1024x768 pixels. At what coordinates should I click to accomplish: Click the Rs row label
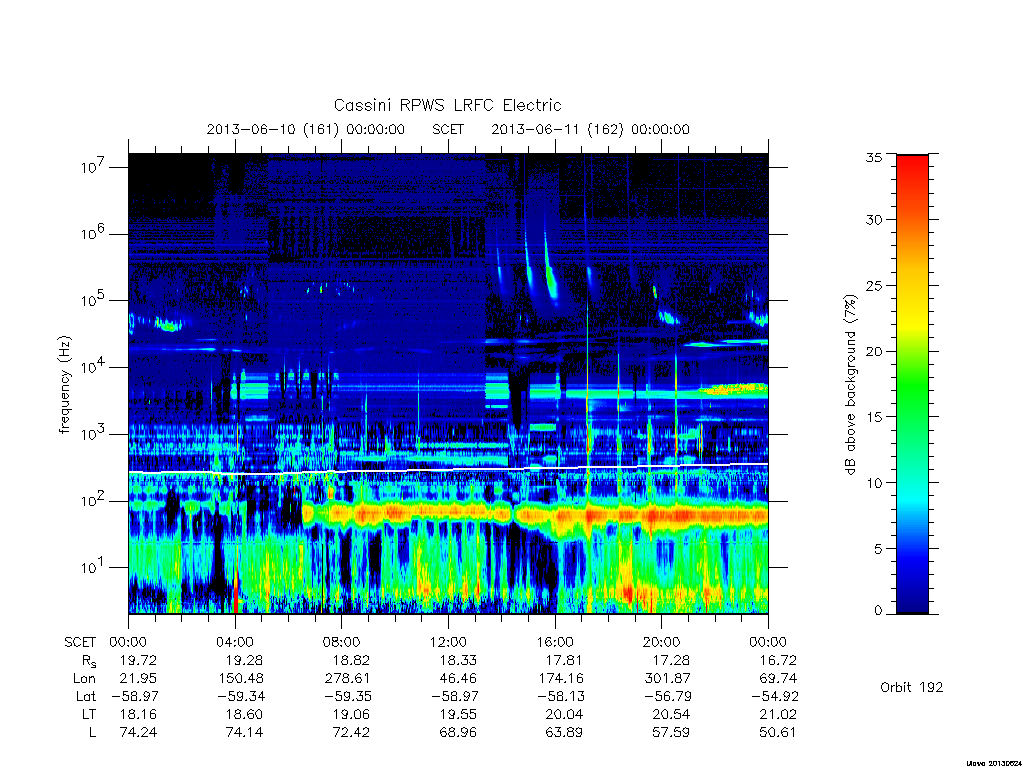coord(89,661)
